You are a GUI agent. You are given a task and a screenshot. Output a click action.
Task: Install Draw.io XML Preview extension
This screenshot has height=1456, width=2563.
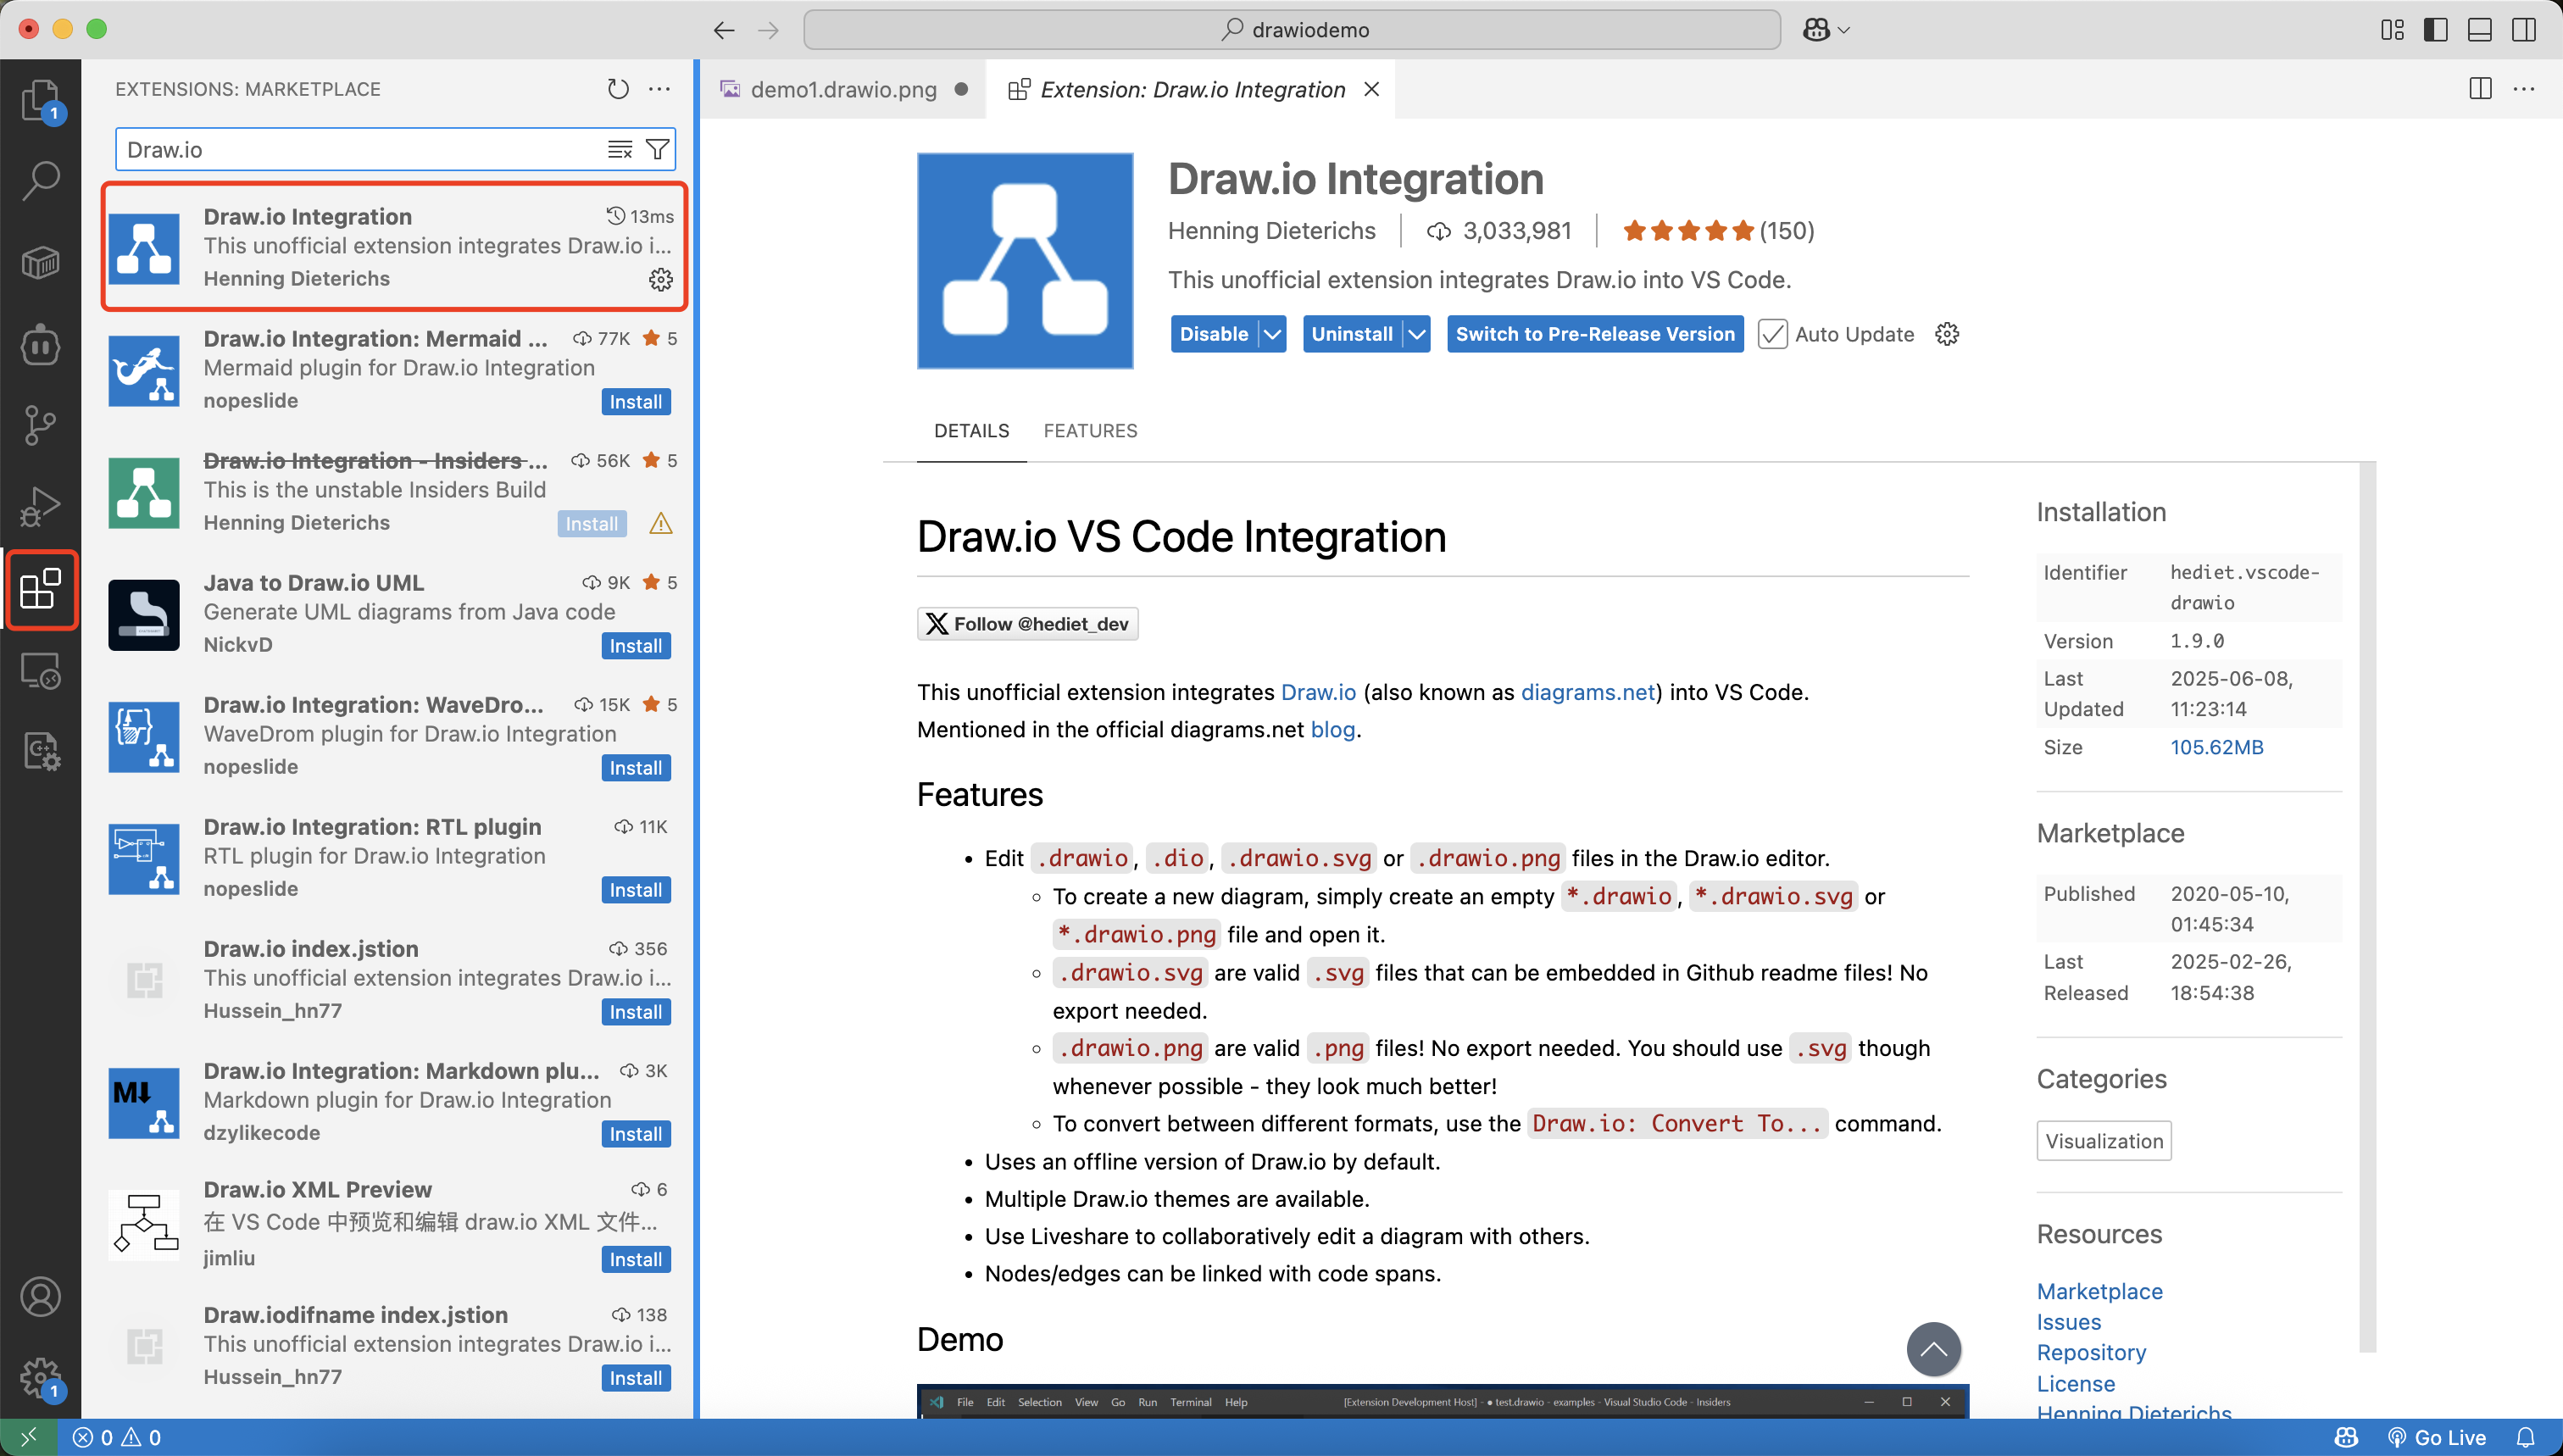coord(636,1260)
